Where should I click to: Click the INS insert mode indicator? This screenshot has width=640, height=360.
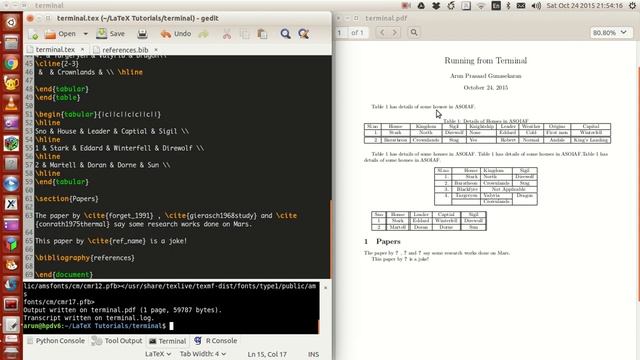(x=313, y=354)
